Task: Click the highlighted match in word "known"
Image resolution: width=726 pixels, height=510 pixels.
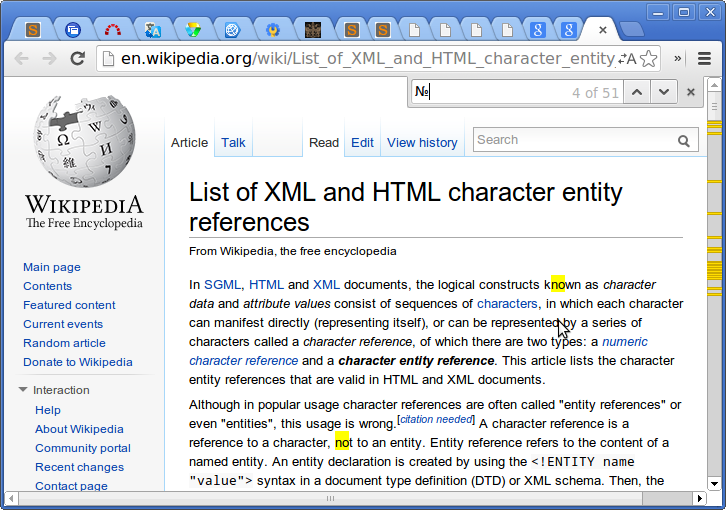Action: point(558,284)
